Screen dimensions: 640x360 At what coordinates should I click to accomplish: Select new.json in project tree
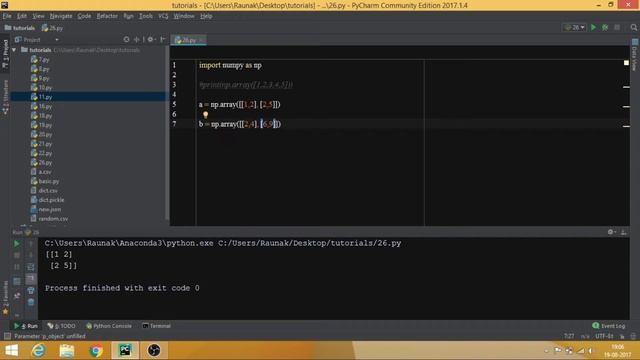(x=46, y=209)
